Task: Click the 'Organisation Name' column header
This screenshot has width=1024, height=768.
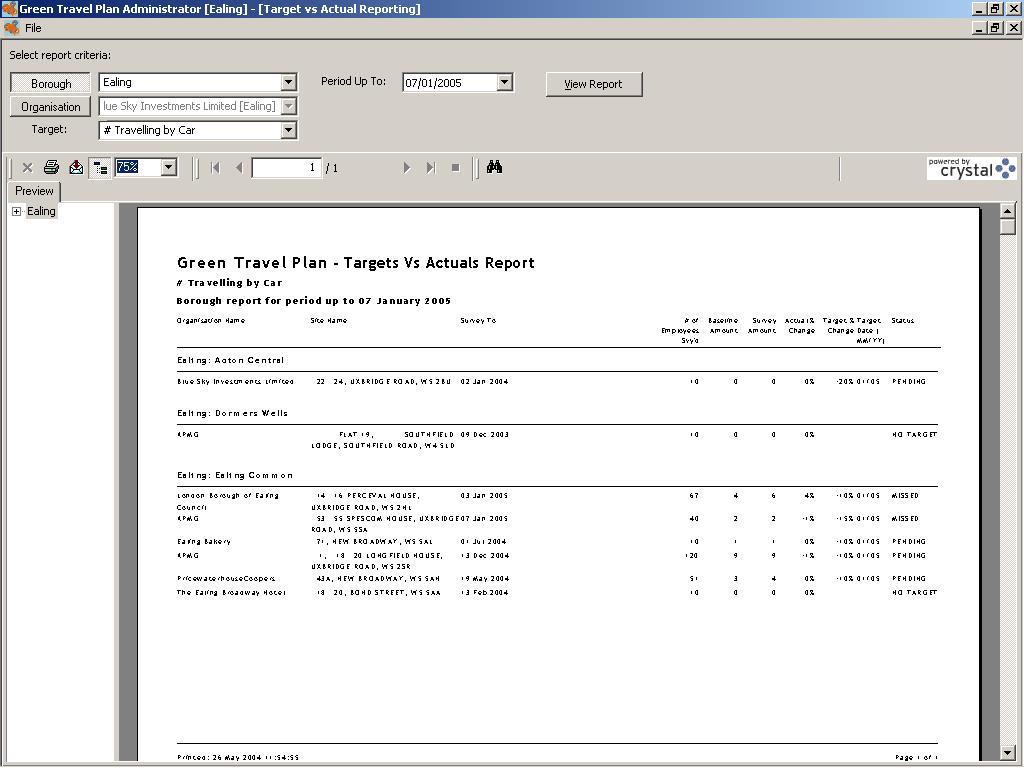Action: (211, 321)
